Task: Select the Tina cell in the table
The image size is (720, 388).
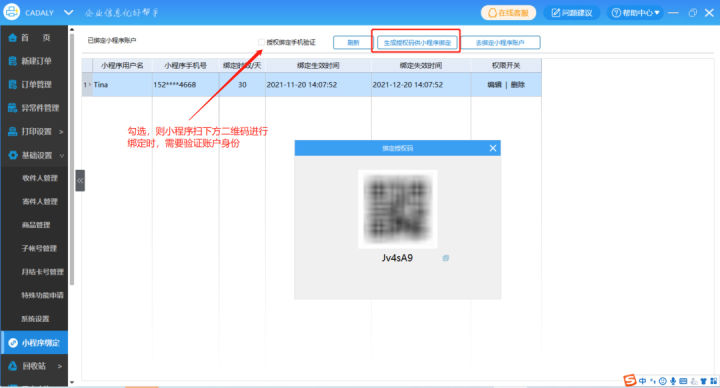Action: click(123, 84)
